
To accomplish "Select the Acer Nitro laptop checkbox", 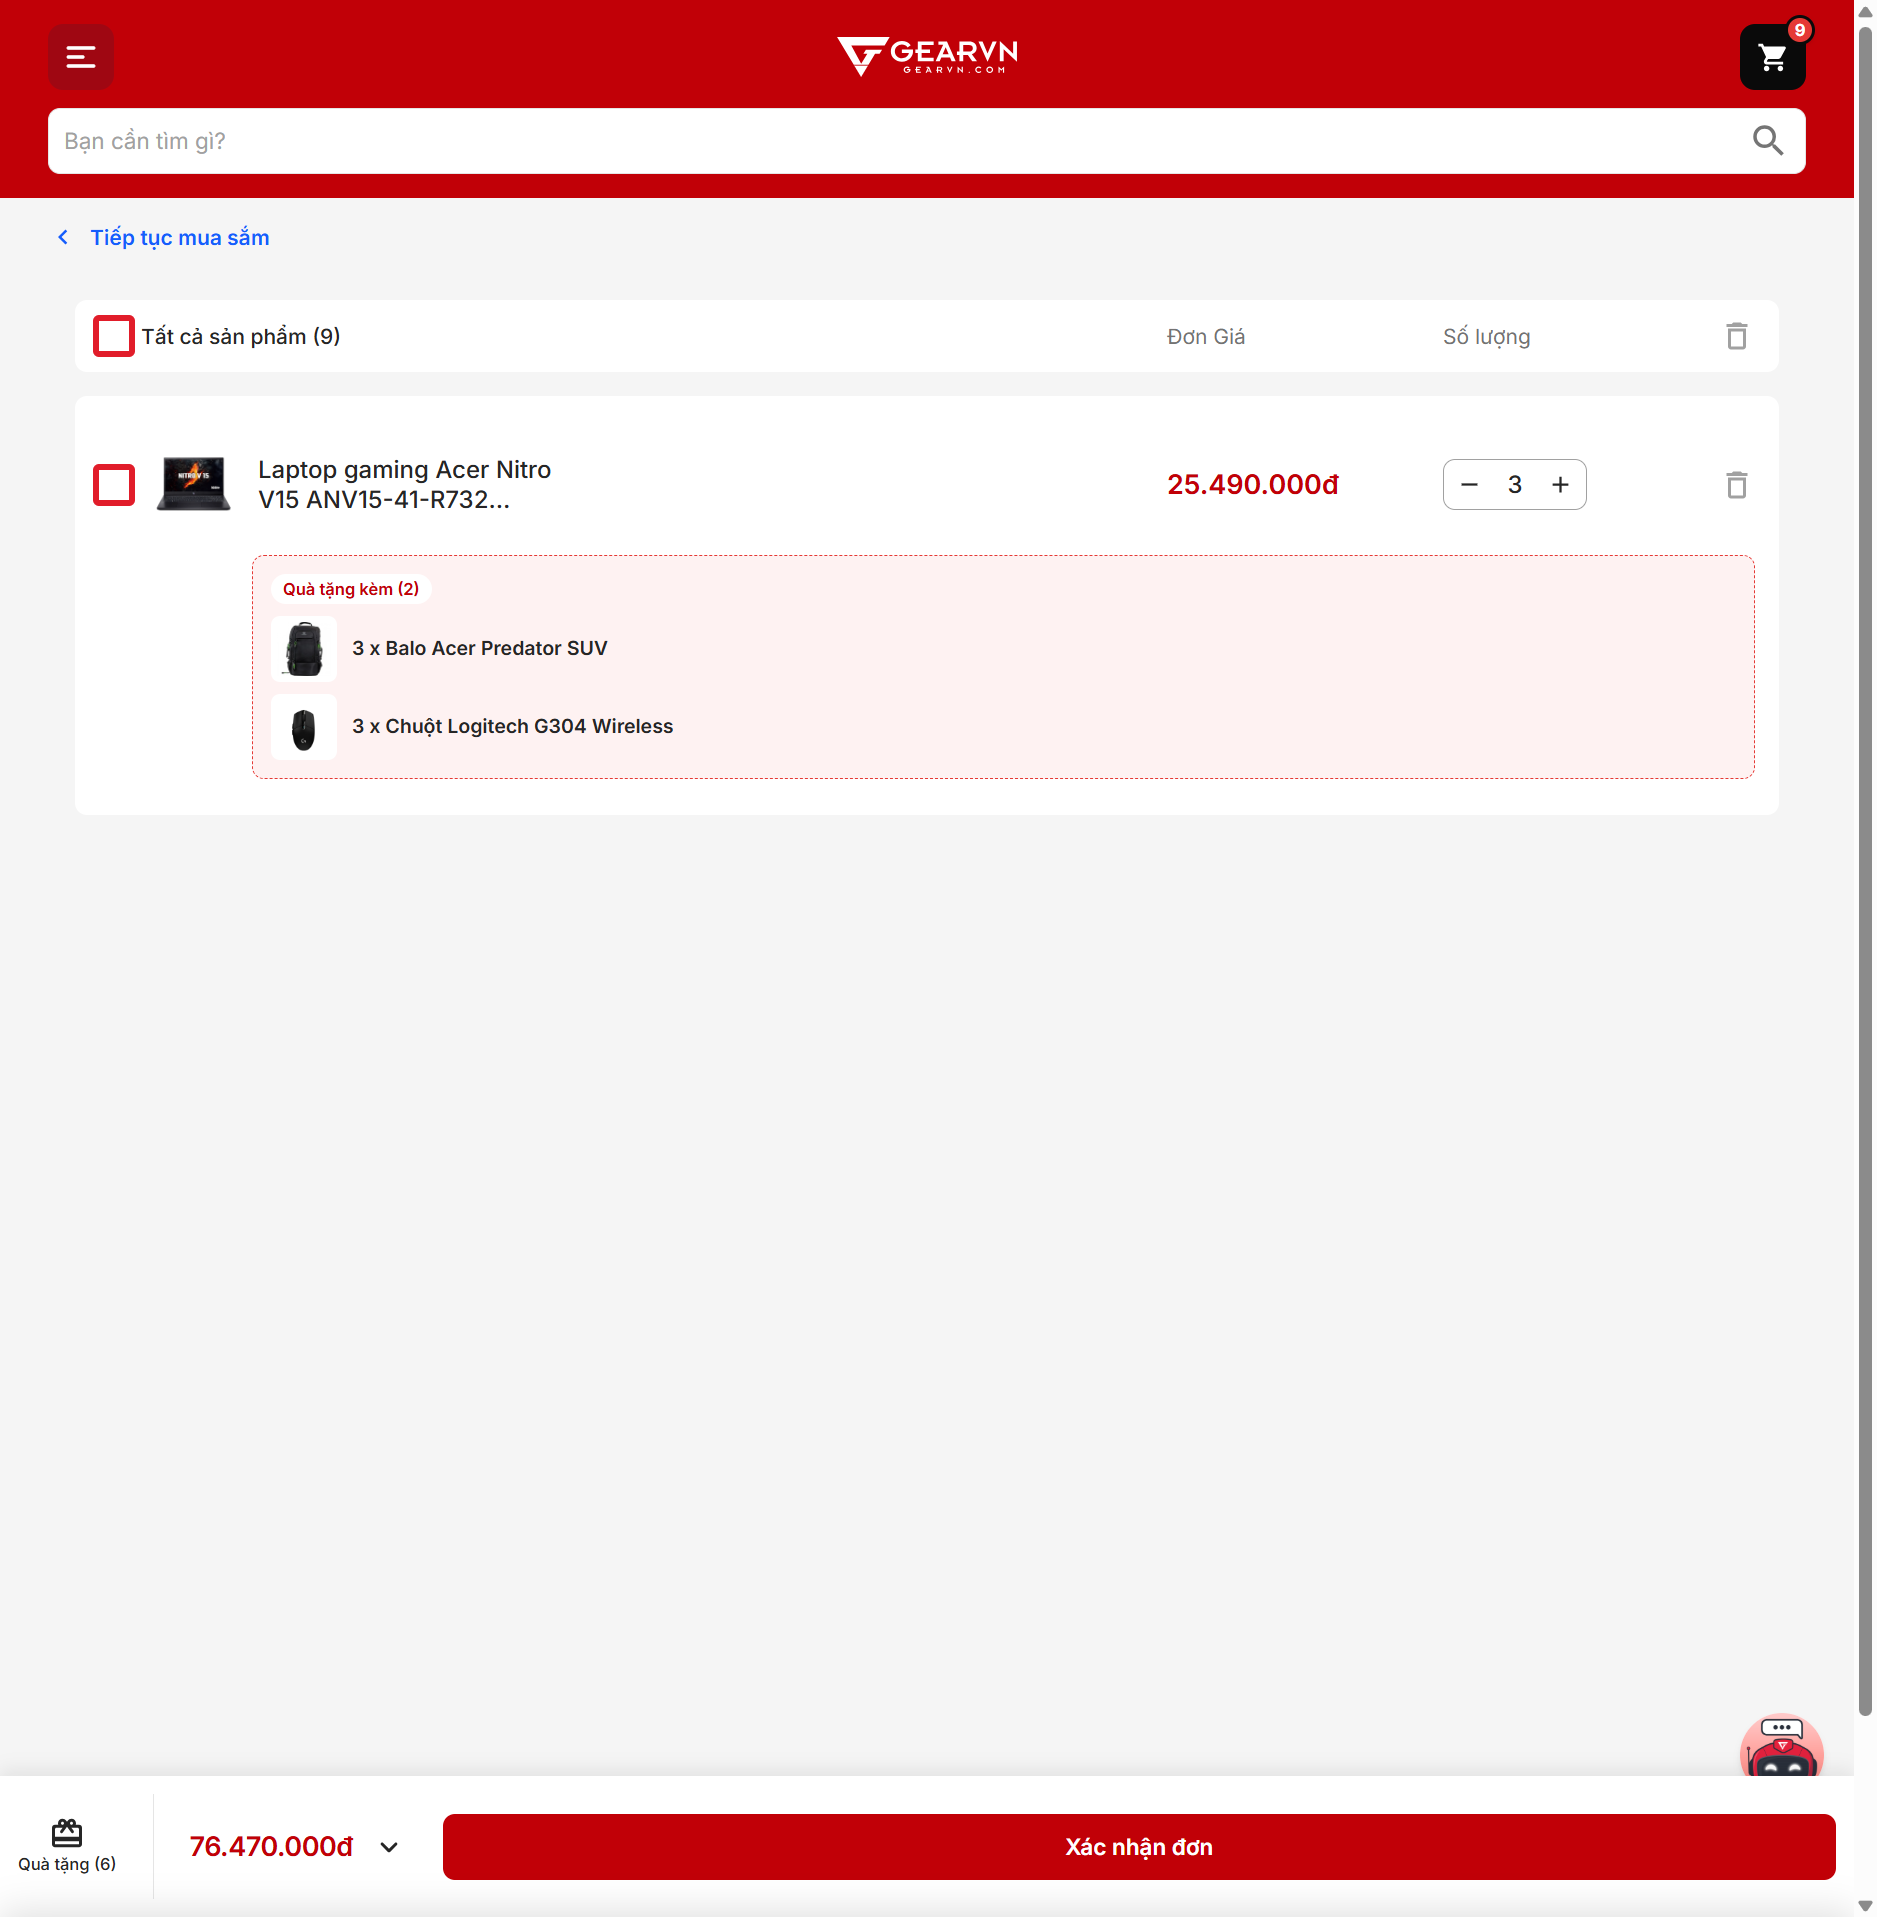I will pyautogui.click(x=114, y=485).
